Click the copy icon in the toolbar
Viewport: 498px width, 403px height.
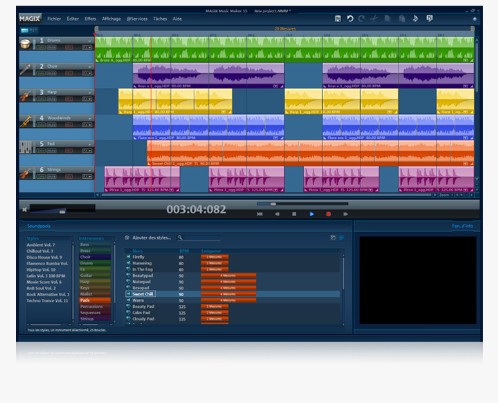coord(387,19)
